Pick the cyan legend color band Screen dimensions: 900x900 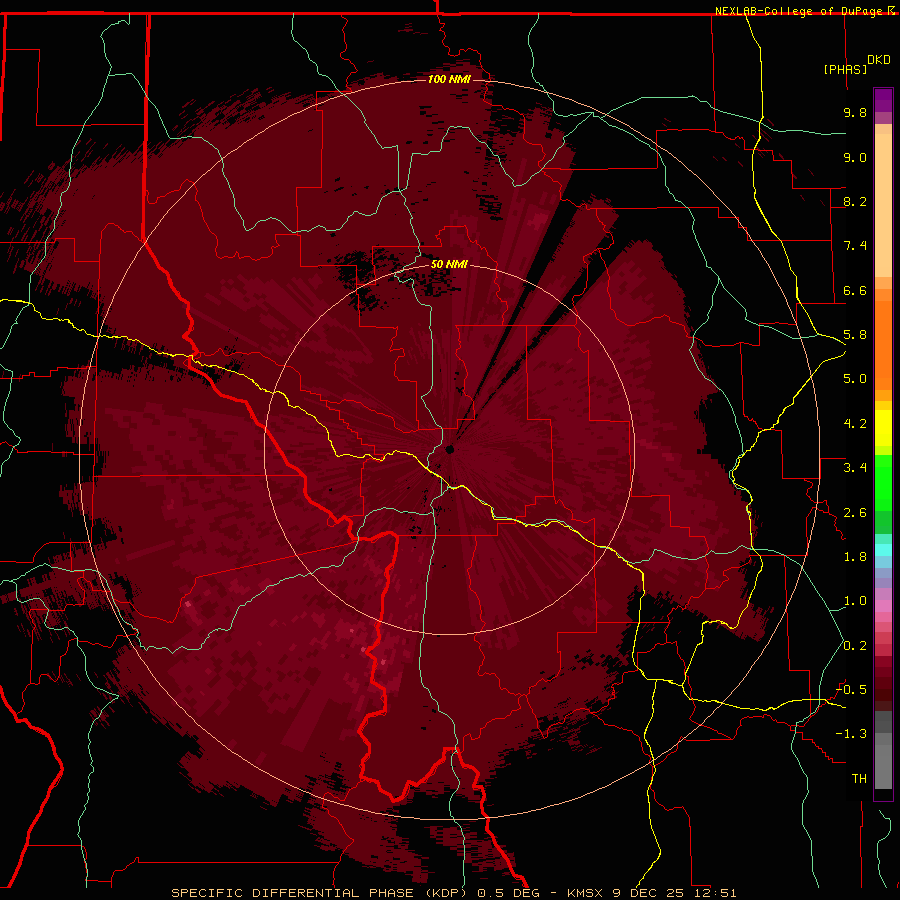click(883, 550)
